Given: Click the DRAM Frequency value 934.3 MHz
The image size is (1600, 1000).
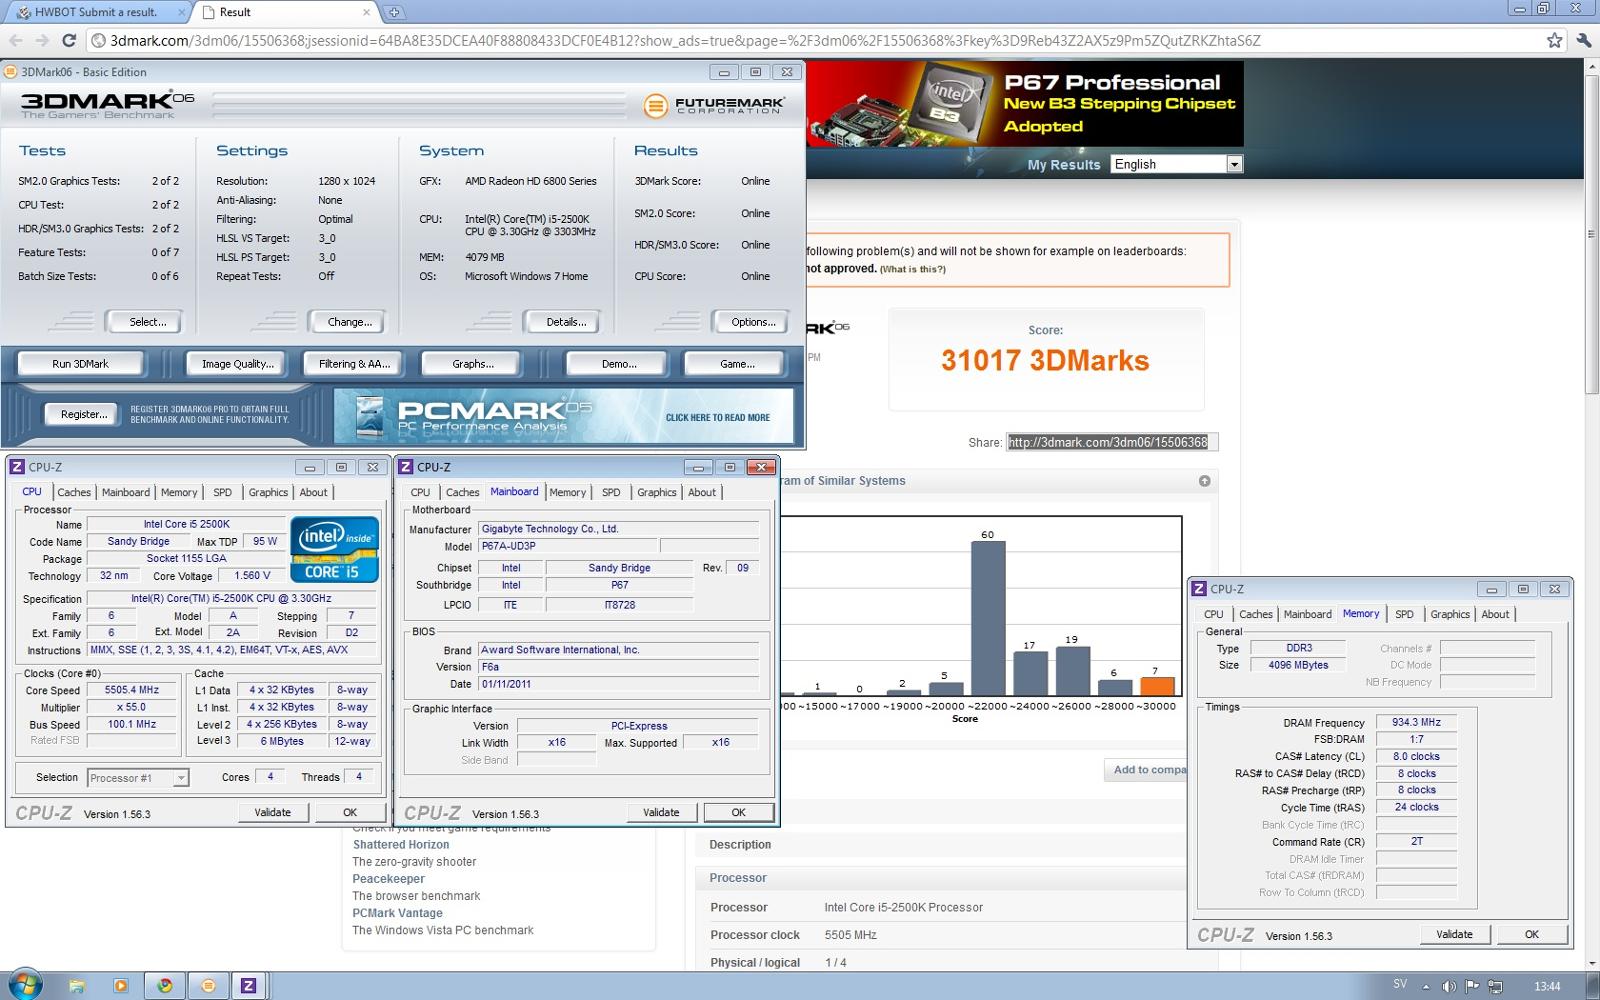Looking at the screenshot, I should [x=1417, y=722].
